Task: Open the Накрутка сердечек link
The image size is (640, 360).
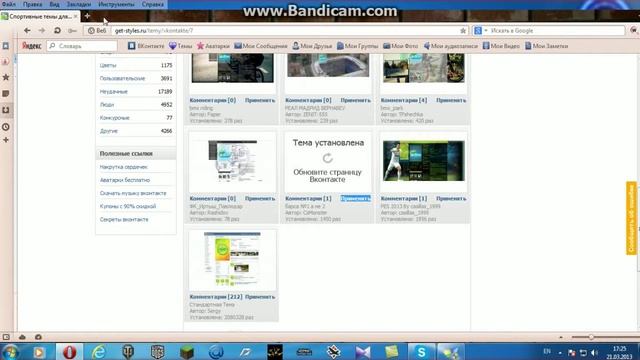Action: (x=123, y=167)
